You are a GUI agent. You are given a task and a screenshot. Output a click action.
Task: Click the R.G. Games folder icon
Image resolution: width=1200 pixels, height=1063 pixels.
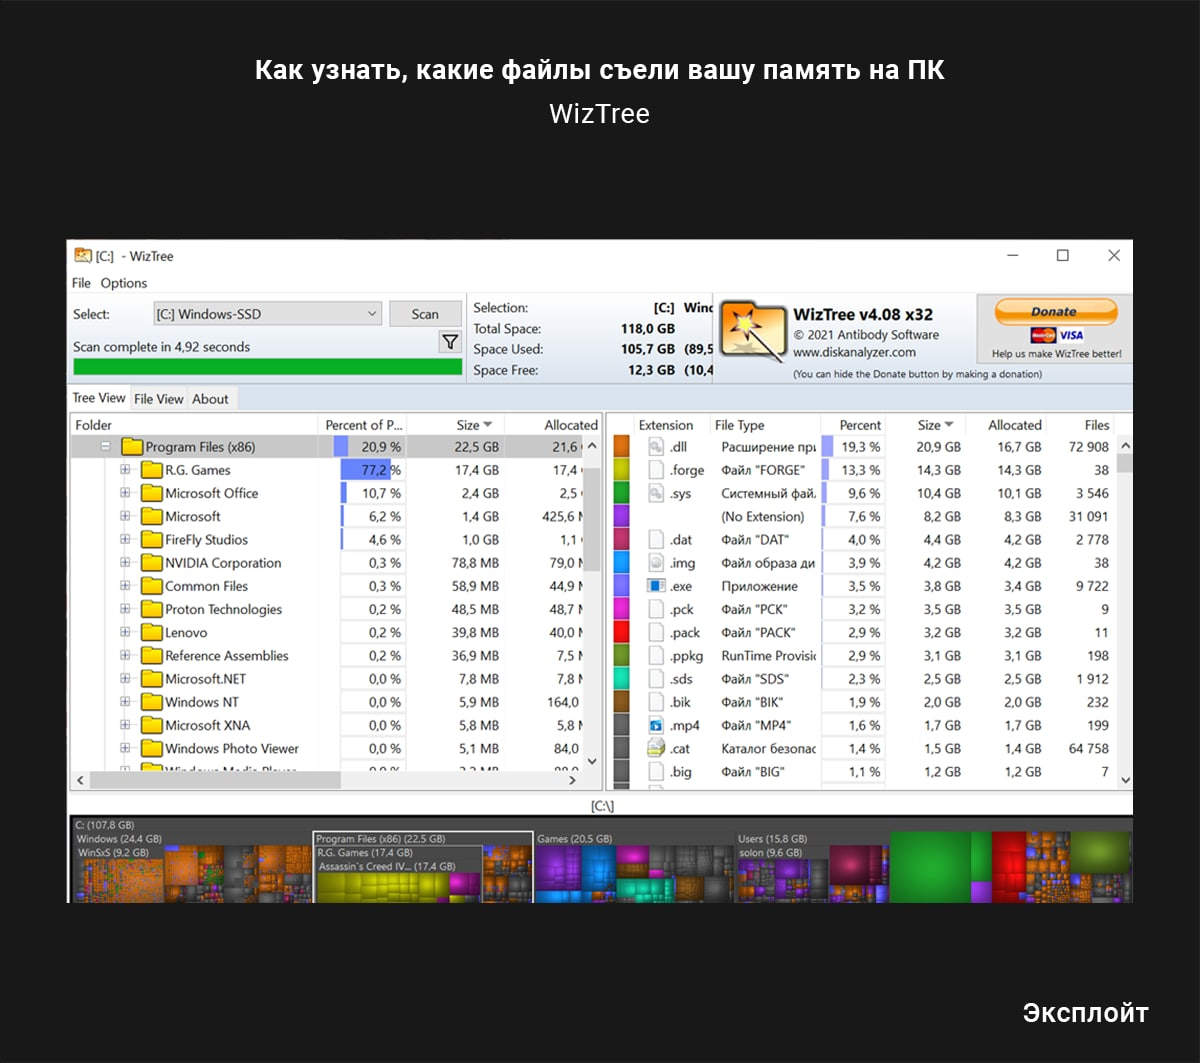coord(152,470)
